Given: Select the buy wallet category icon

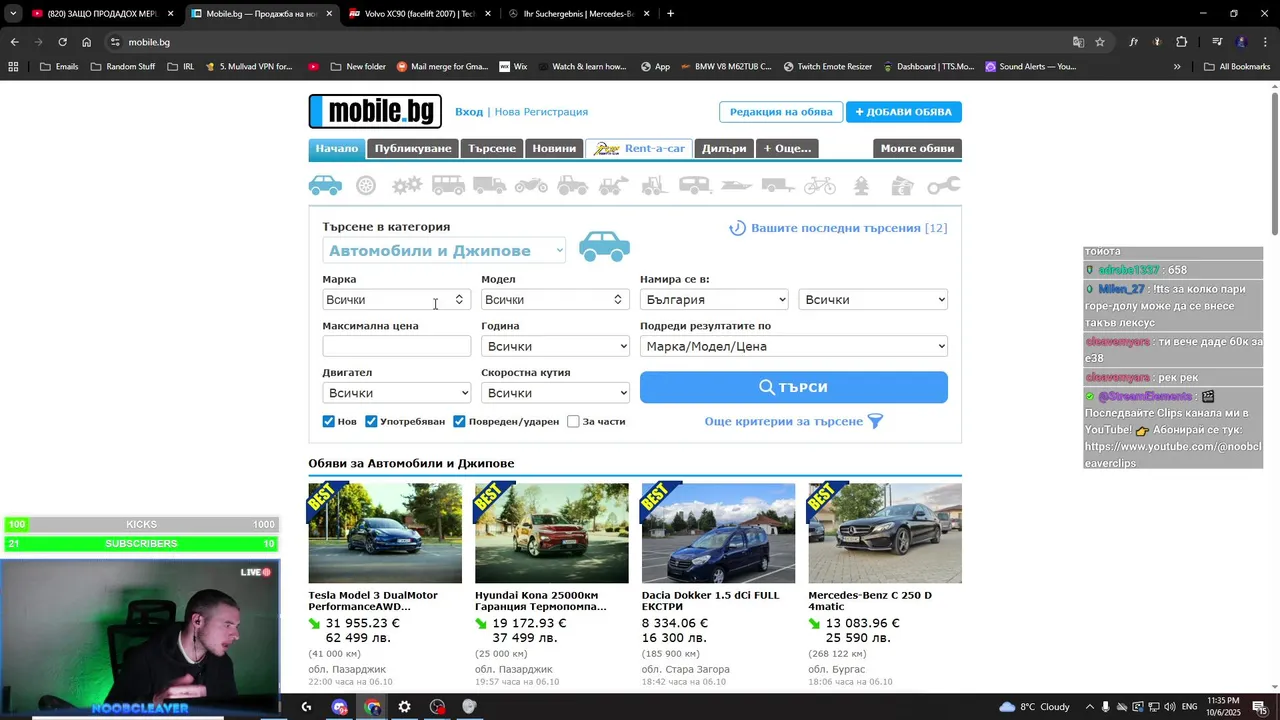Looking at the screenshot, I should coord(902,185).
